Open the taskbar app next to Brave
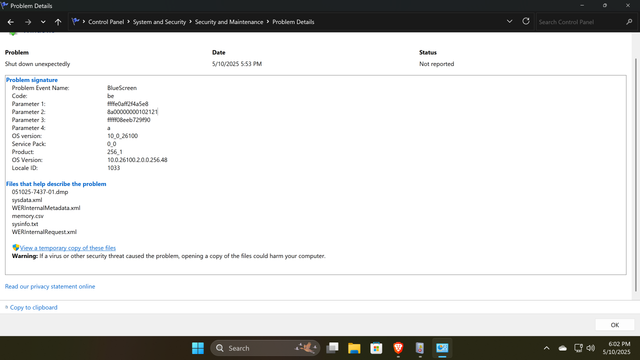Image resolution: width=640 pixels, height=360 pixels. pyautogui.click(x=420, y=348)
